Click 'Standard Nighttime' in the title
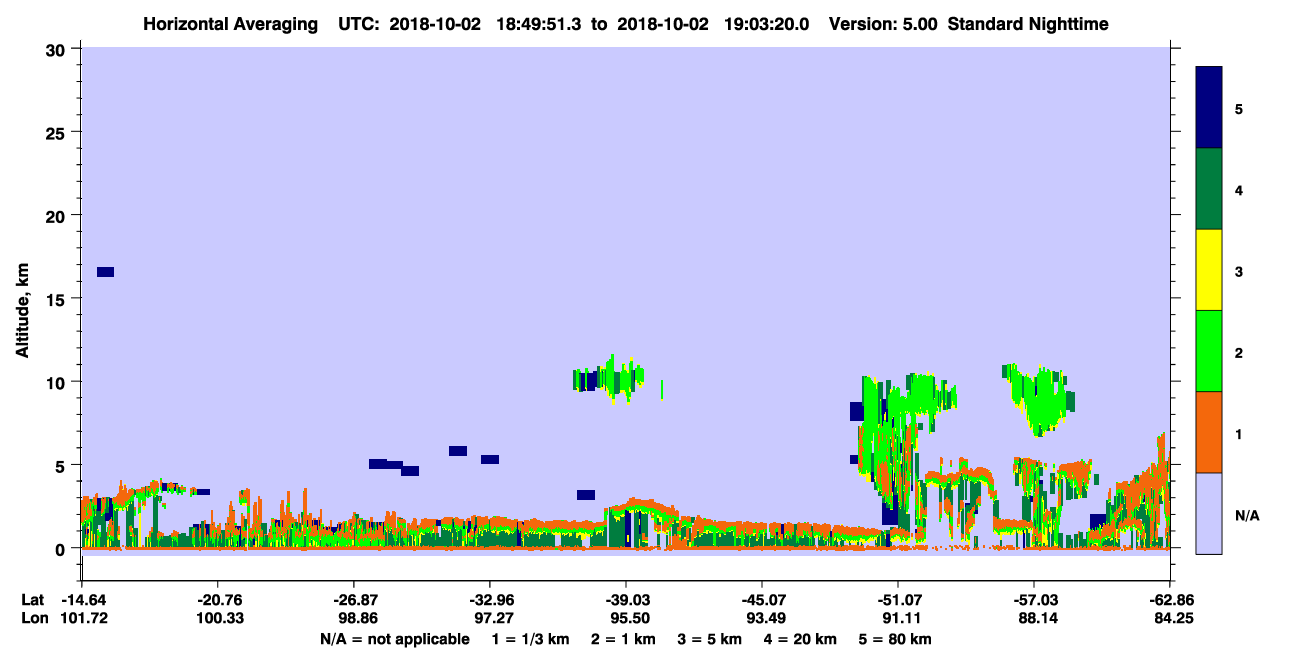1300x667 pixels. (x=1027, y=24)
